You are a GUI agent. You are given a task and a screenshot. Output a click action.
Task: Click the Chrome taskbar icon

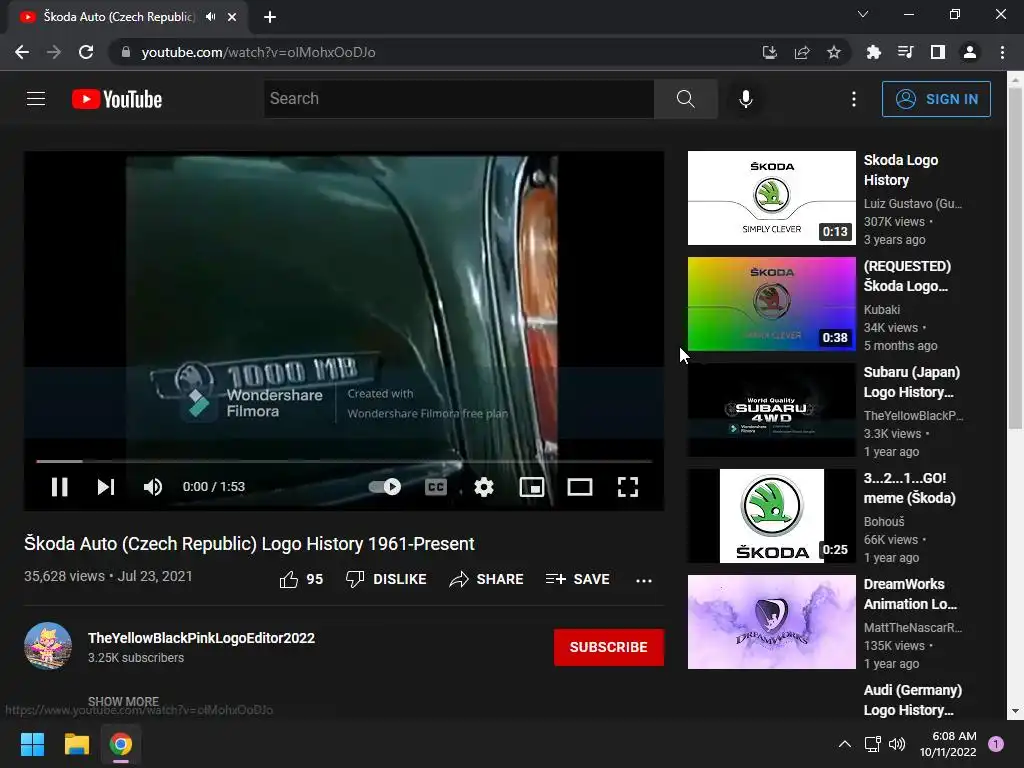(x=121, y=744)
